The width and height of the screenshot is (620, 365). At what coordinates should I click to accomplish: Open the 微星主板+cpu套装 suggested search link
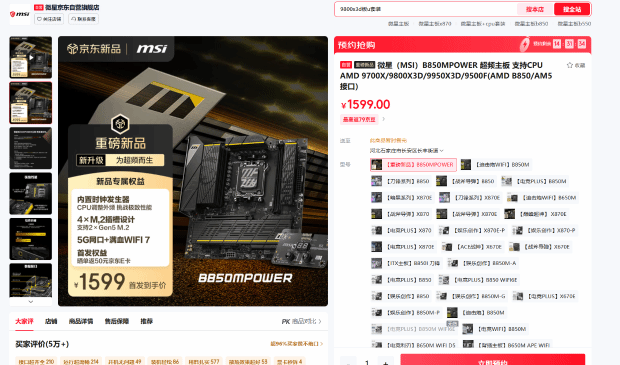click(x=483, y=24)
